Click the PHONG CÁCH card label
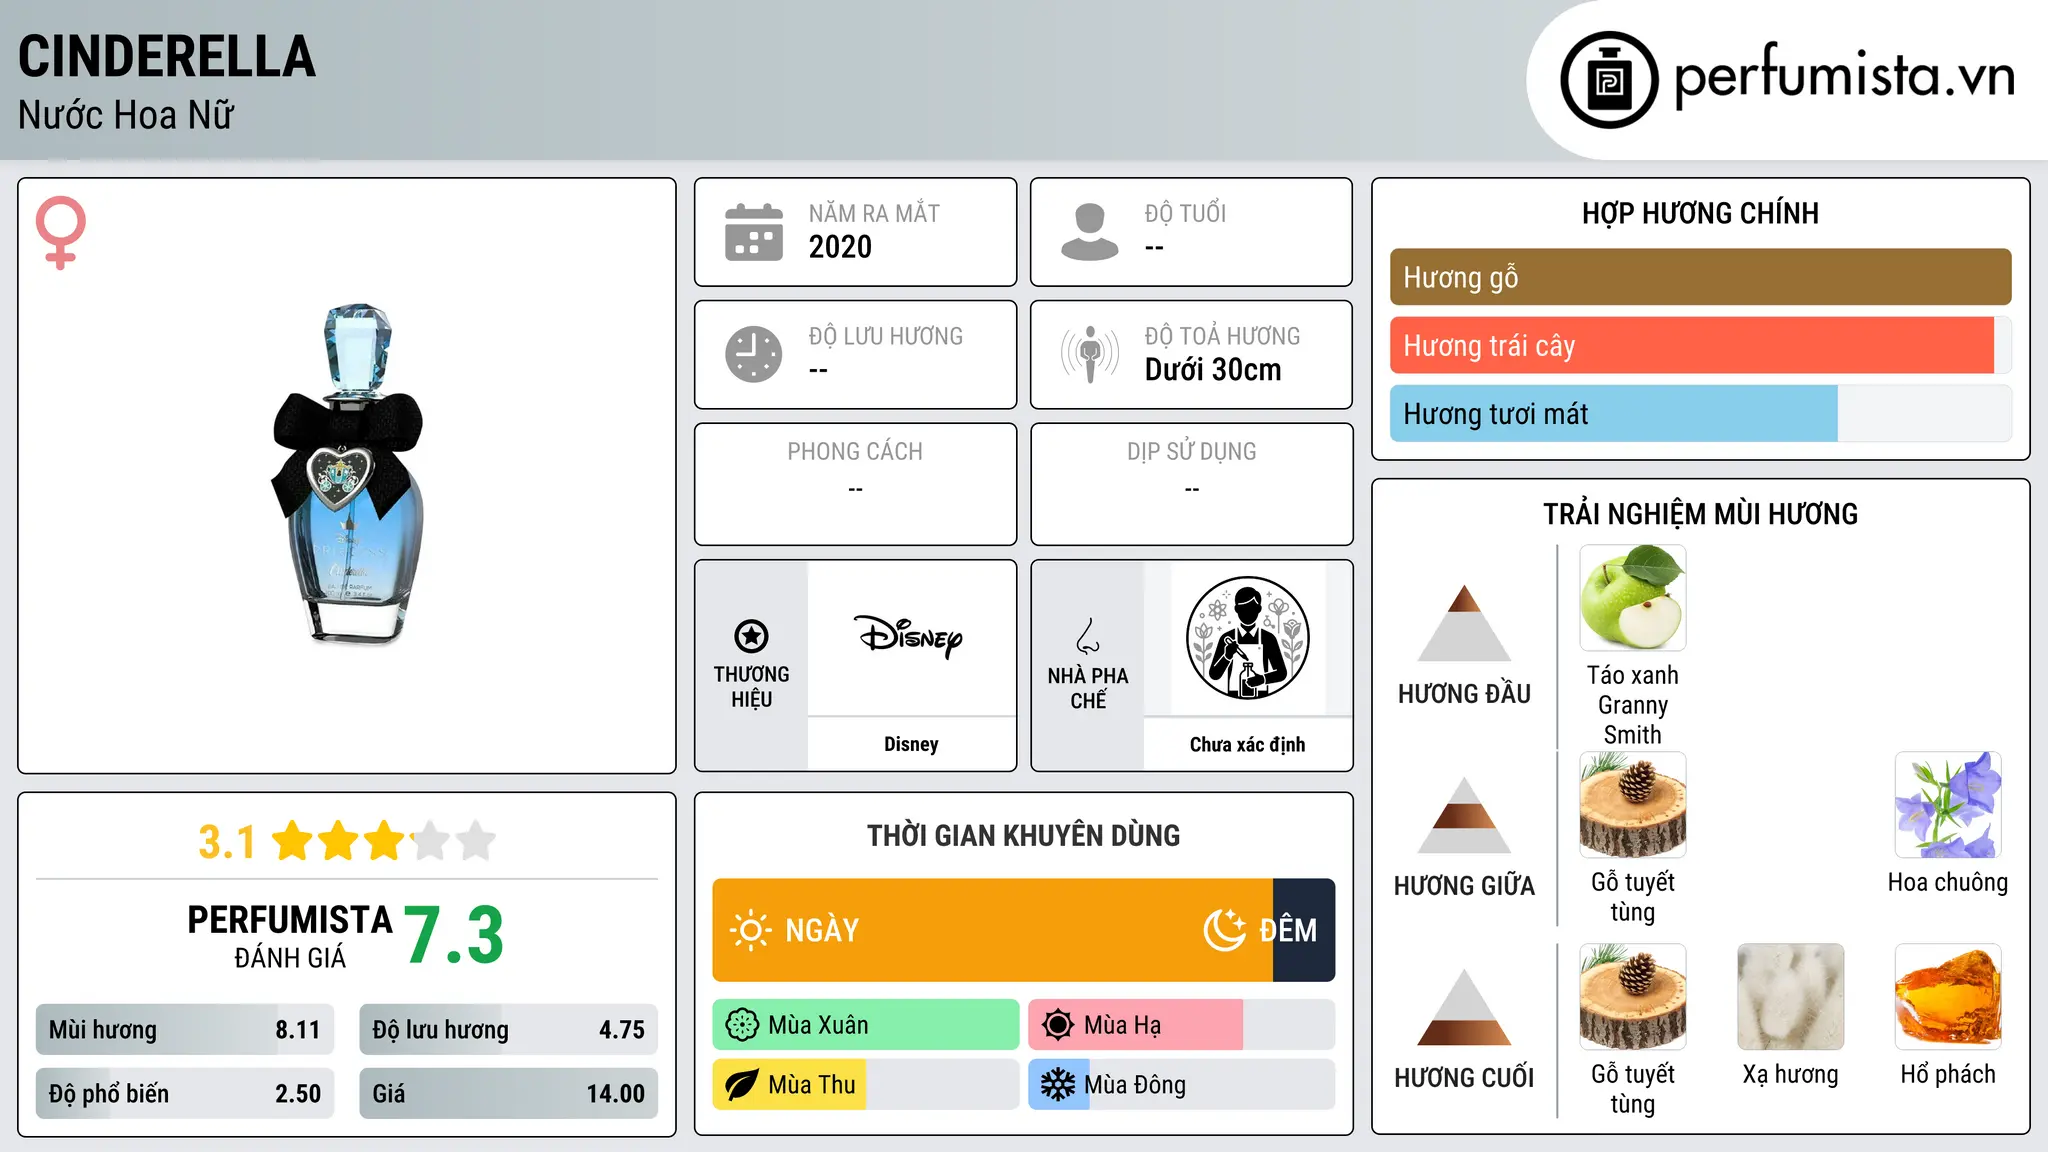This screenshot has height=1152, width=2048. [x=855, y=452]
